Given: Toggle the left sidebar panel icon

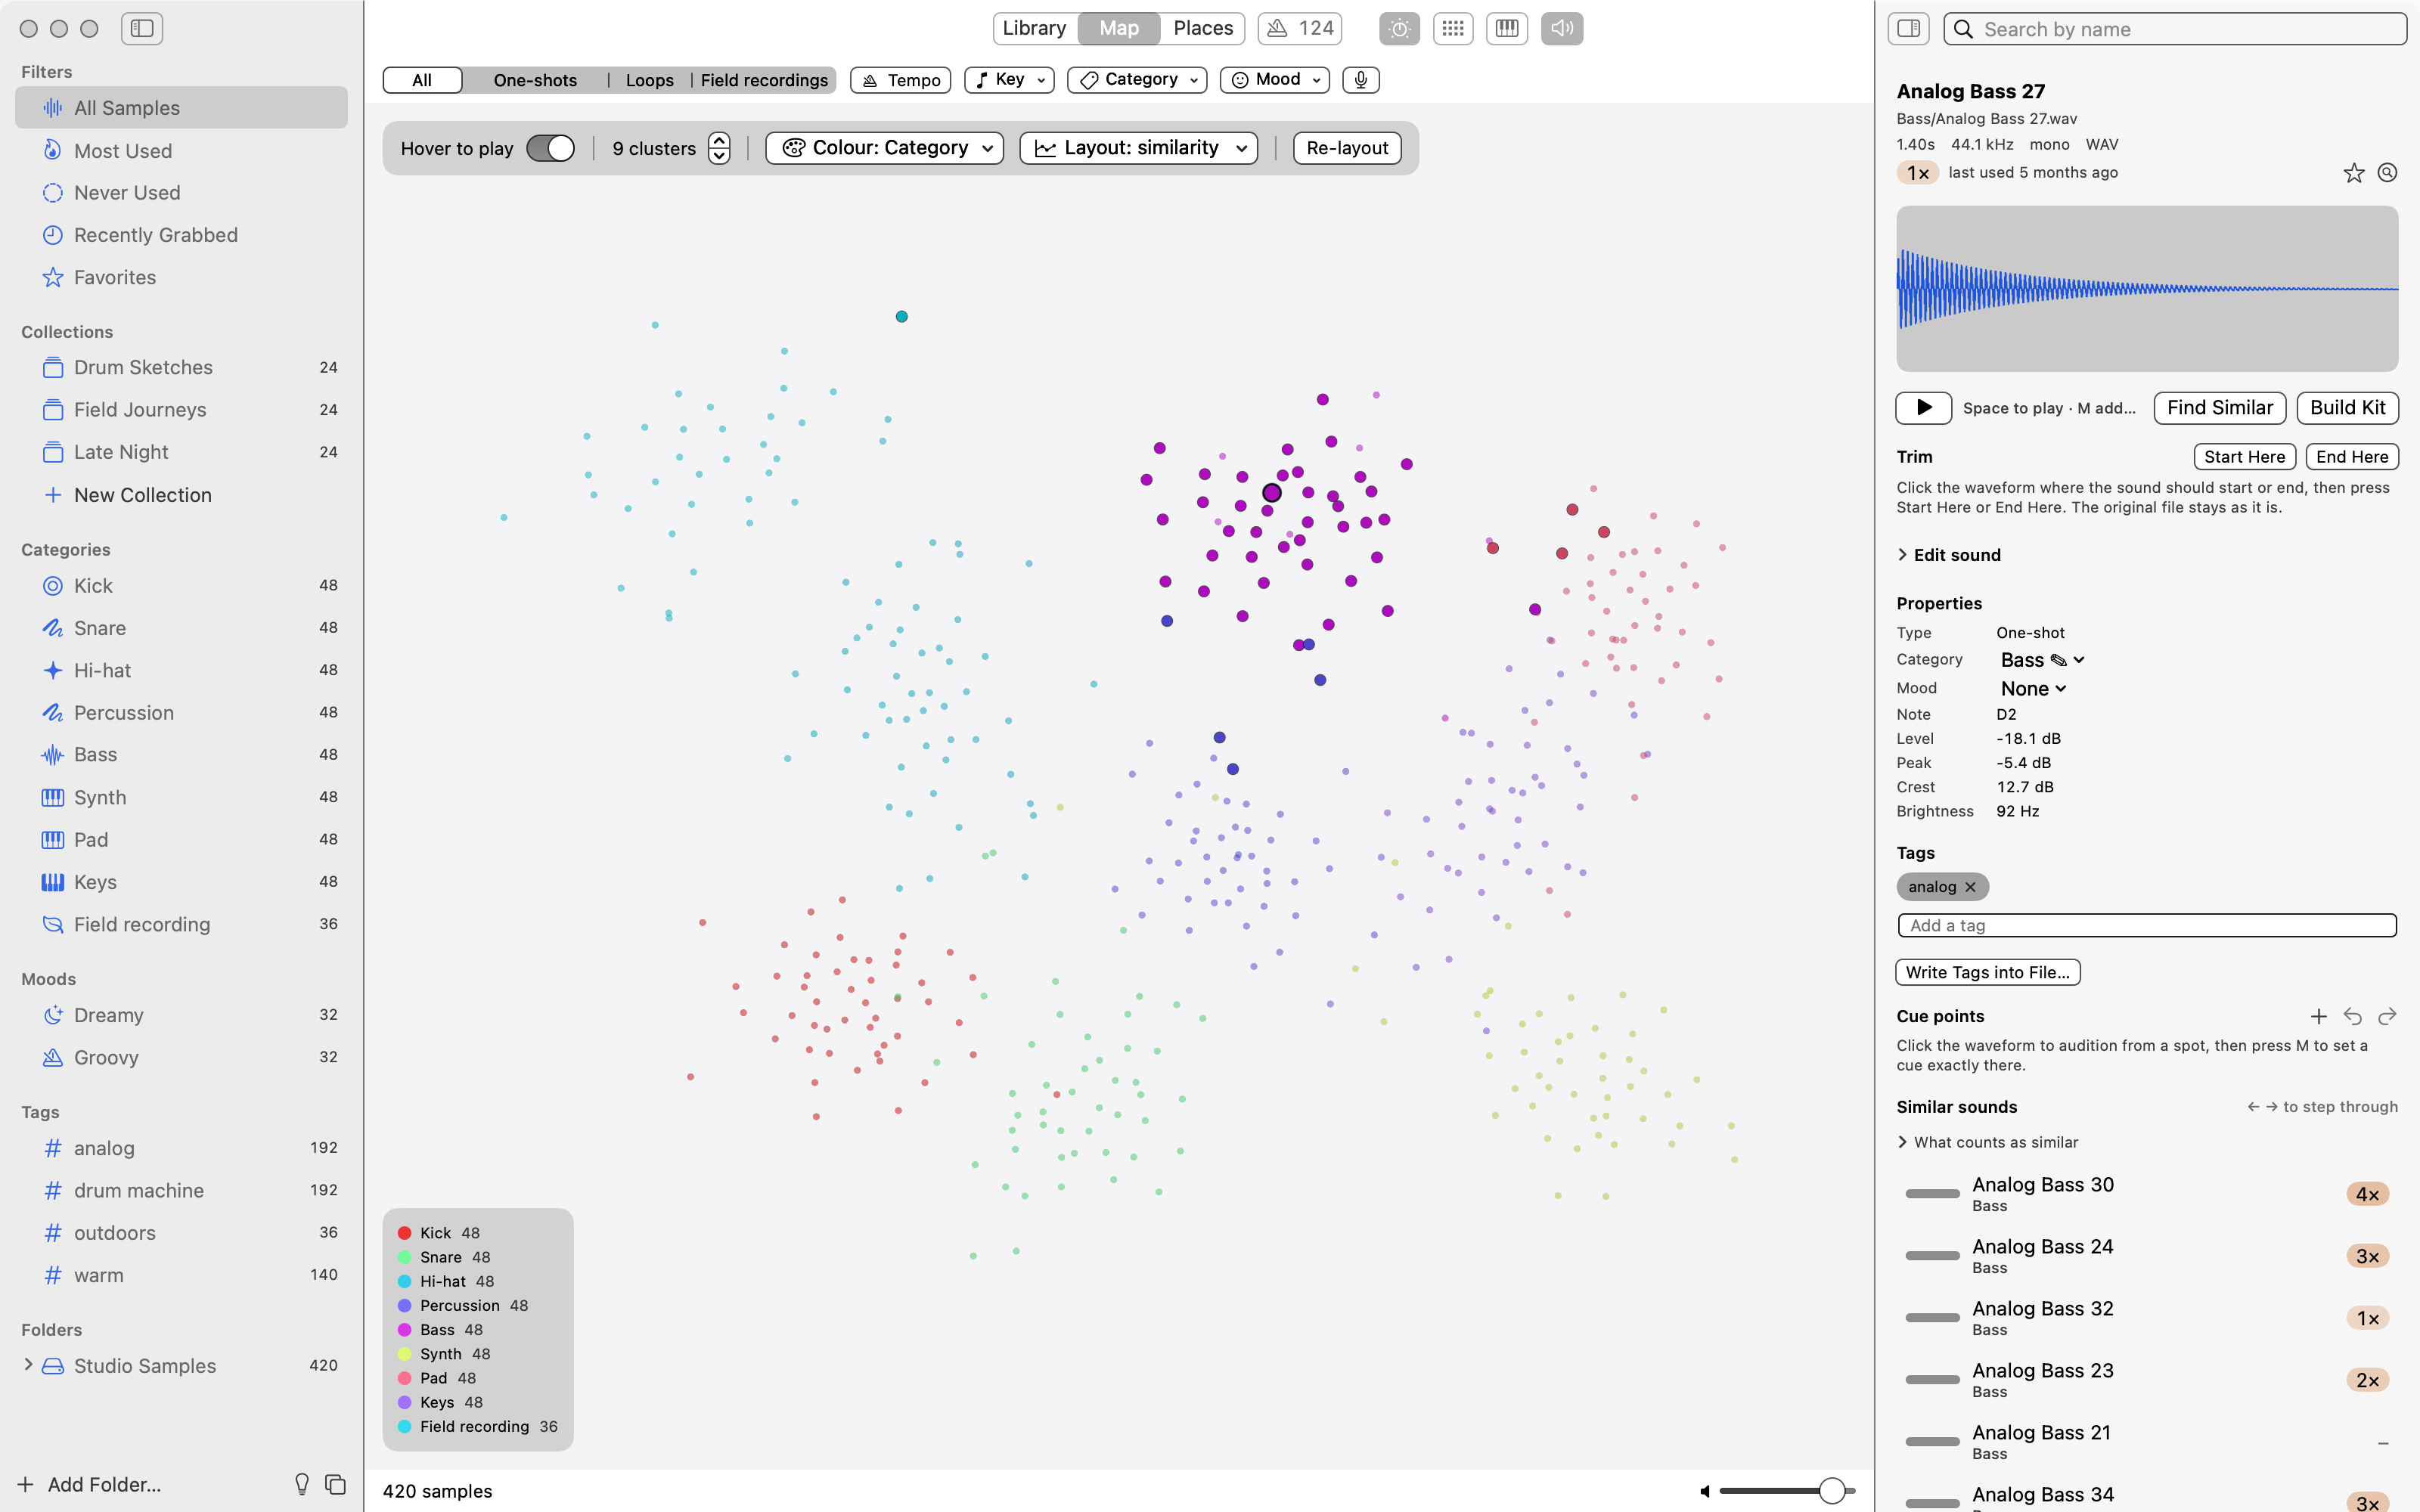Looking at the screenshot, I should pyautogui.click(x=142, y=28).
